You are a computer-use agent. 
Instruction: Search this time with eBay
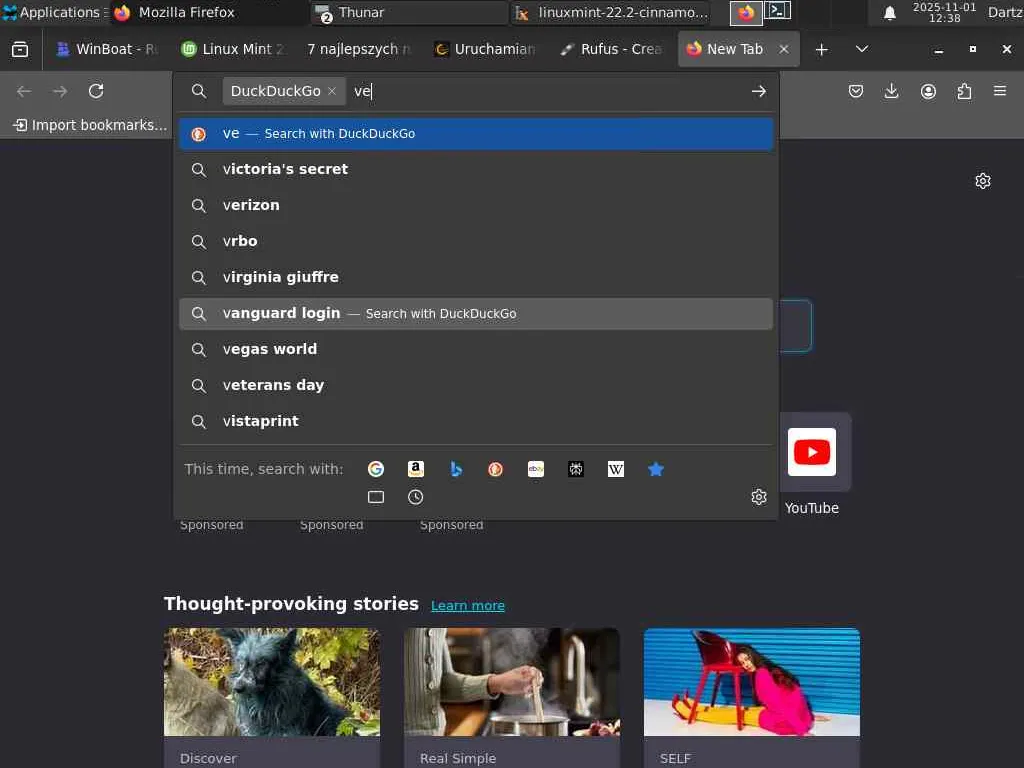pos(536,469)
